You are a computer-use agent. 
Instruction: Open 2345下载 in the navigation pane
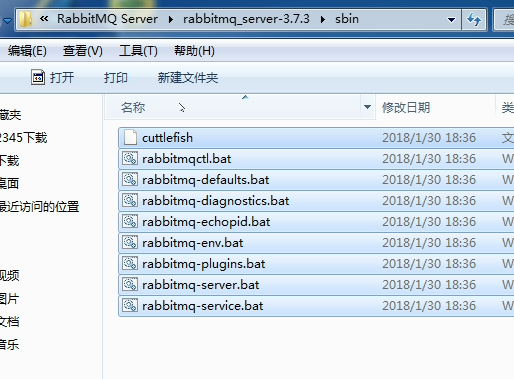coord(23,138)
